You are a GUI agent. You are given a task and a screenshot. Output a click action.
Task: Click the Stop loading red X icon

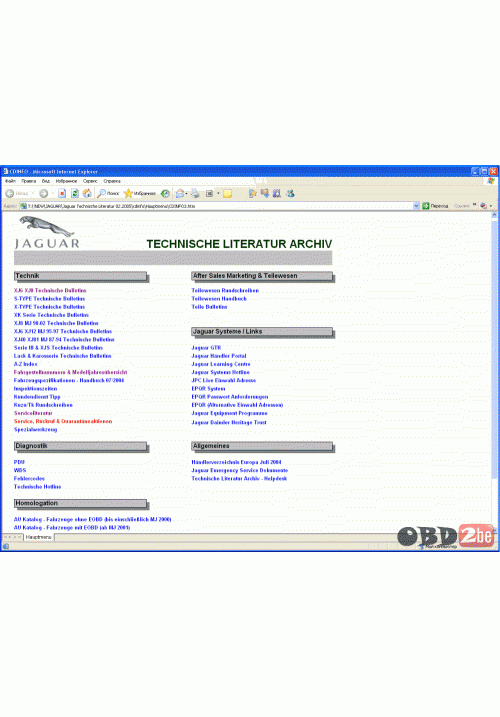tap(62, 194)
